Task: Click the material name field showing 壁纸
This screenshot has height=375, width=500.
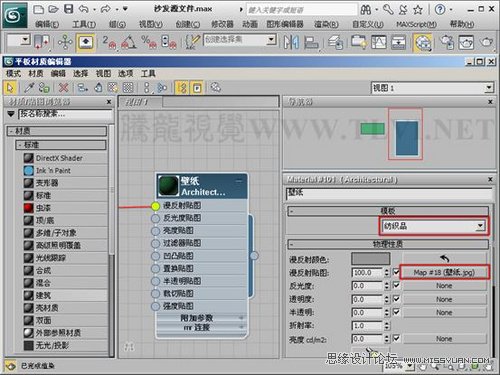Action: tap(389, 194)
